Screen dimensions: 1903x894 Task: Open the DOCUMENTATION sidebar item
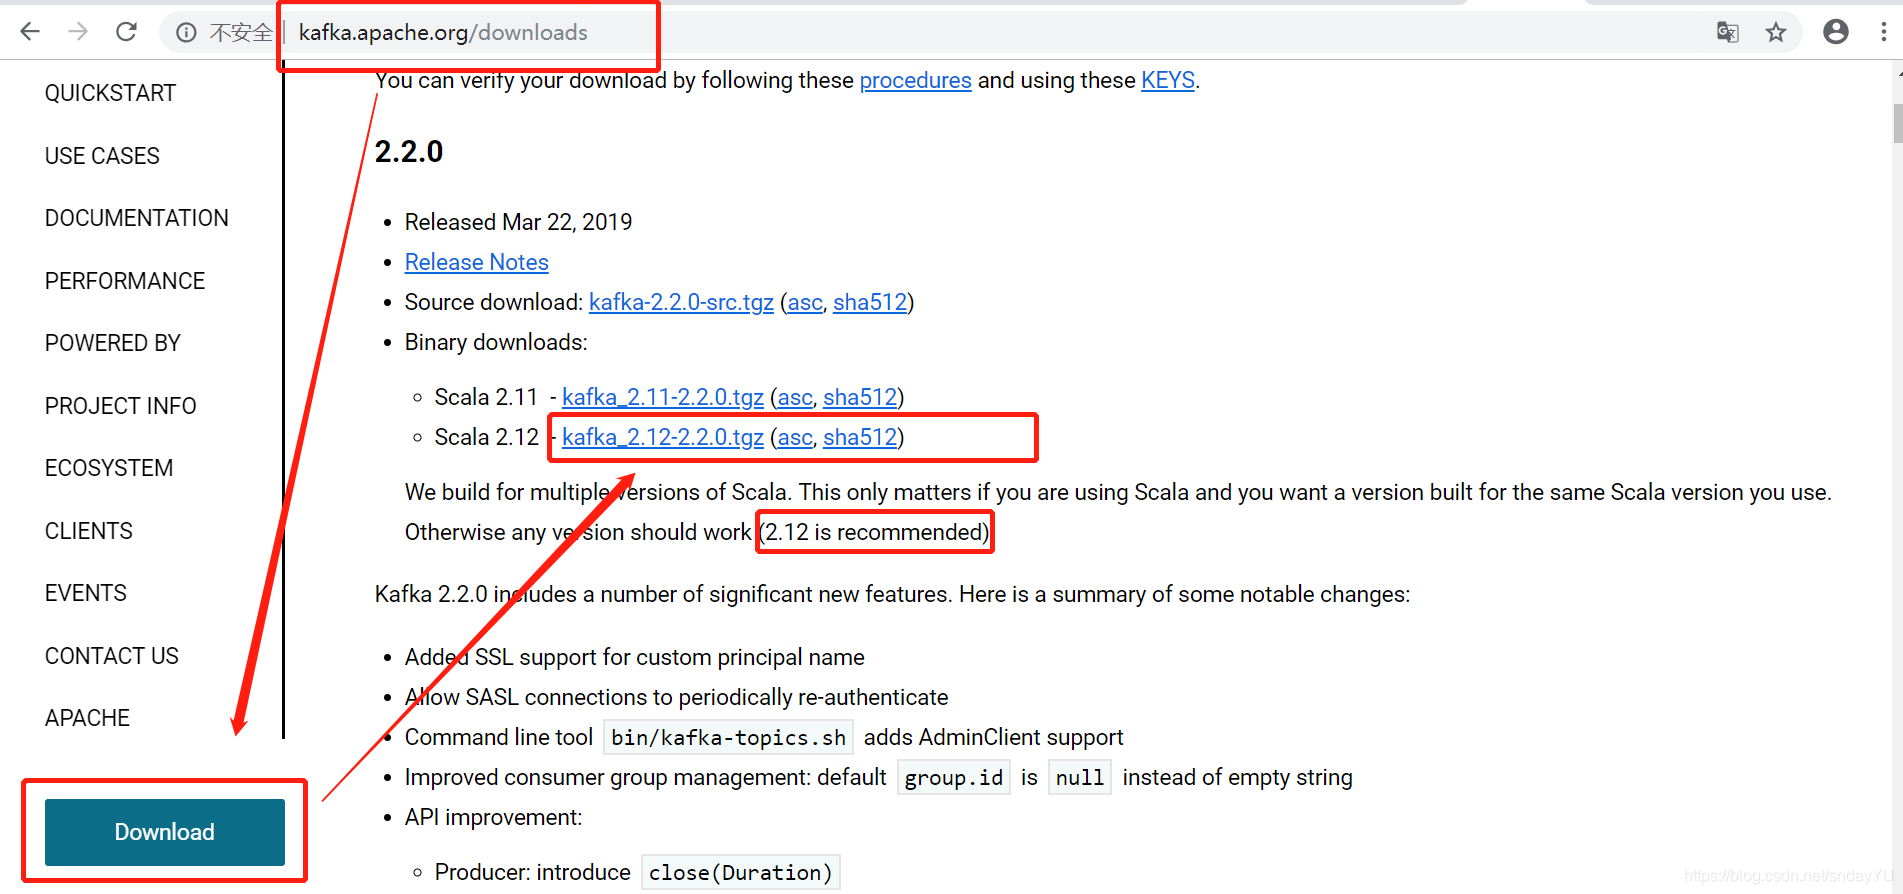point(137,218)
